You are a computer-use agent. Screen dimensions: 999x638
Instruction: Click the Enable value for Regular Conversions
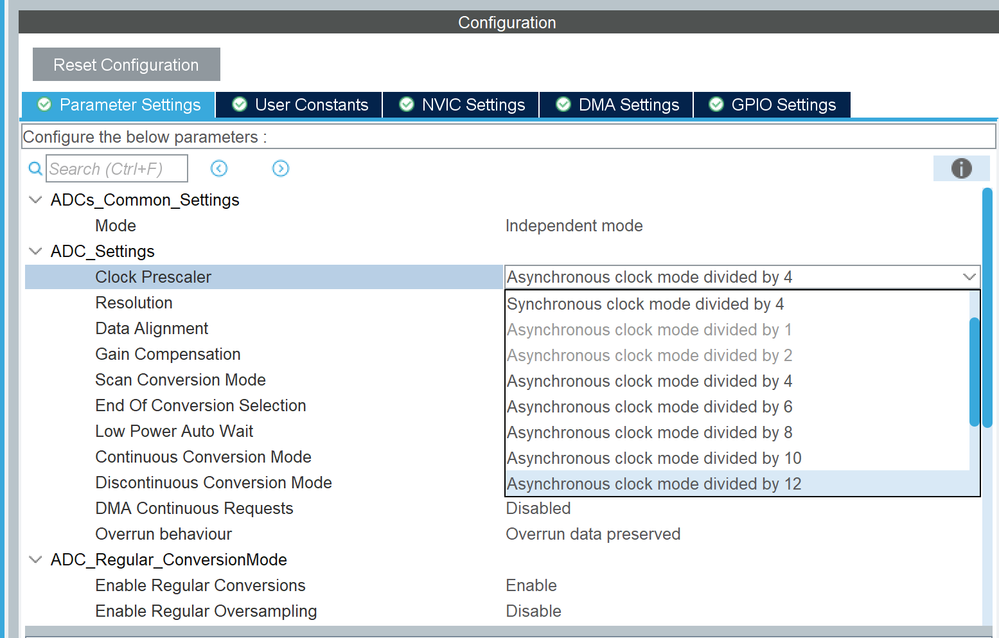tap(531, 585)
